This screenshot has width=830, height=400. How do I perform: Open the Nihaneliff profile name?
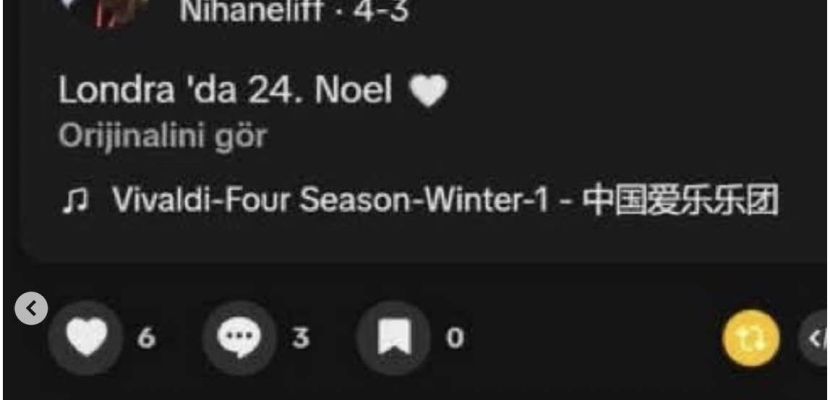pyautogui.click(x=251, y=11)
